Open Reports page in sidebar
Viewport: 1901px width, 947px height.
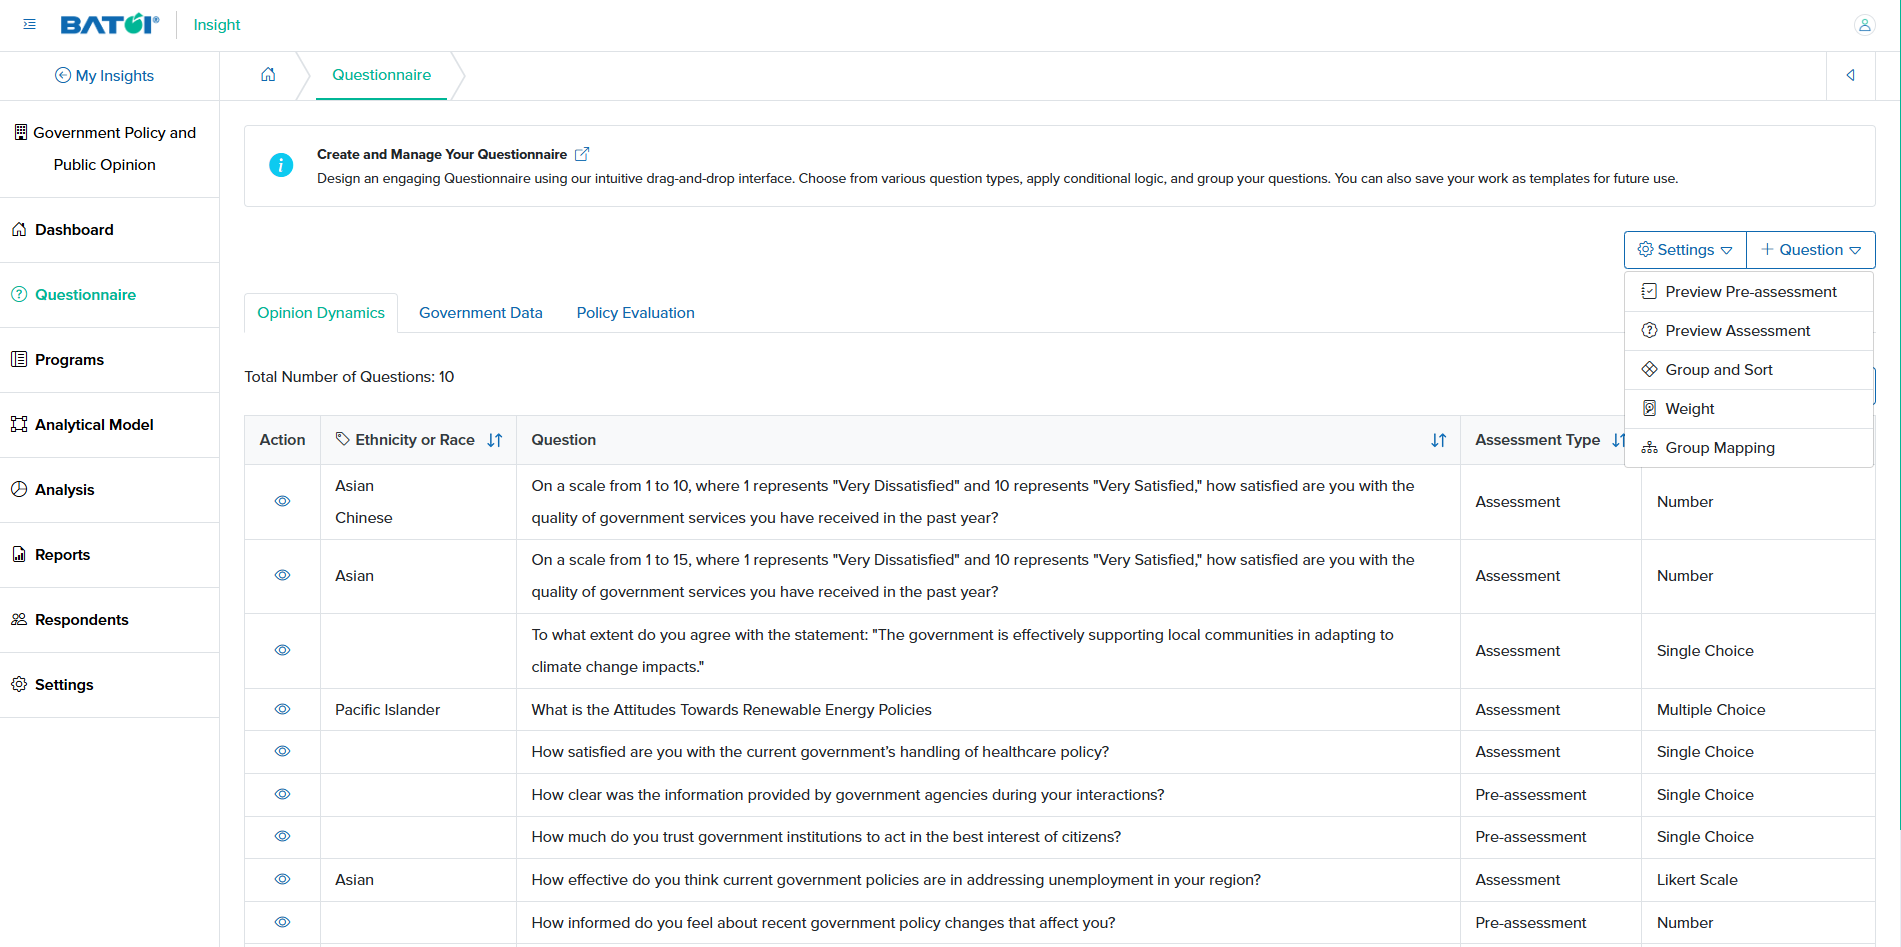coord(62,555)
